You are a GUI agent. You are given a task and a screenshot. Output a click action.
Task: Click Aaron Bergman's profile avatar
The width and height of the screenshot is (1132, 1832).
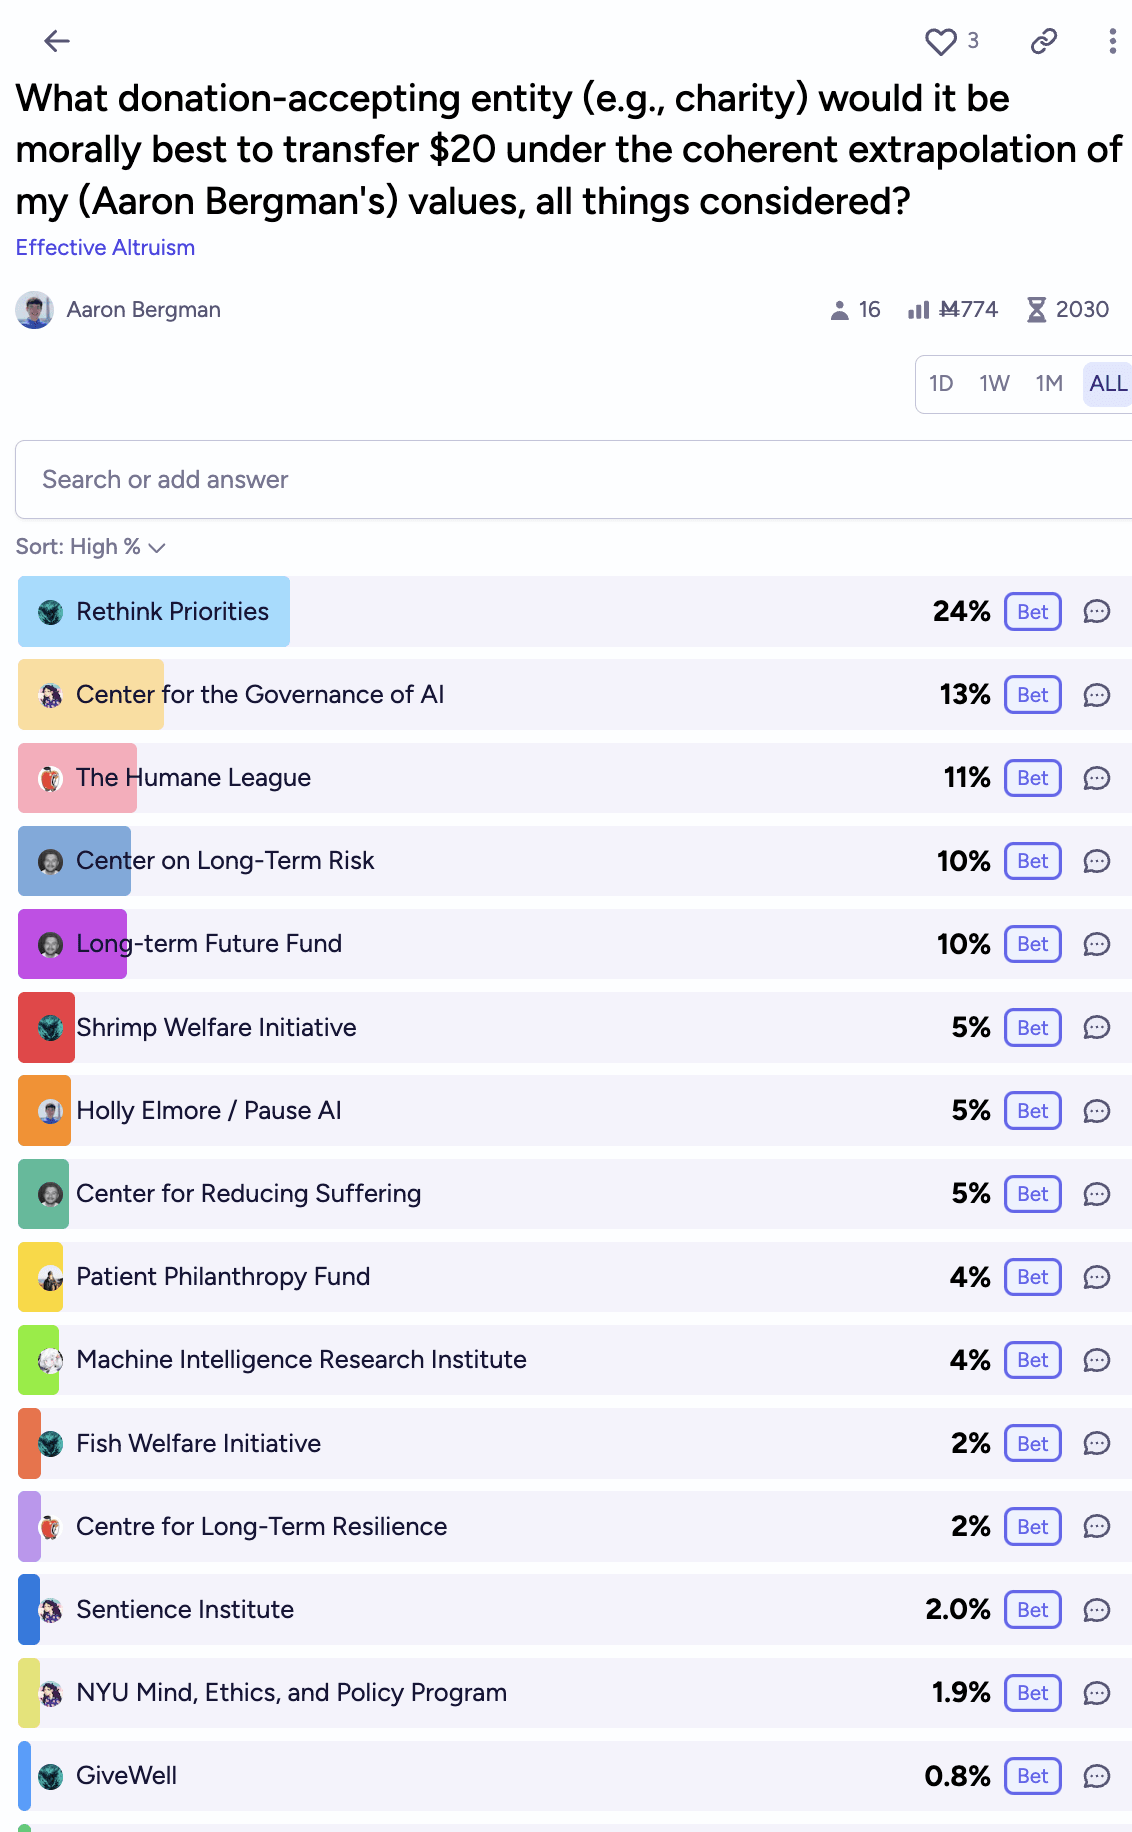35,310
